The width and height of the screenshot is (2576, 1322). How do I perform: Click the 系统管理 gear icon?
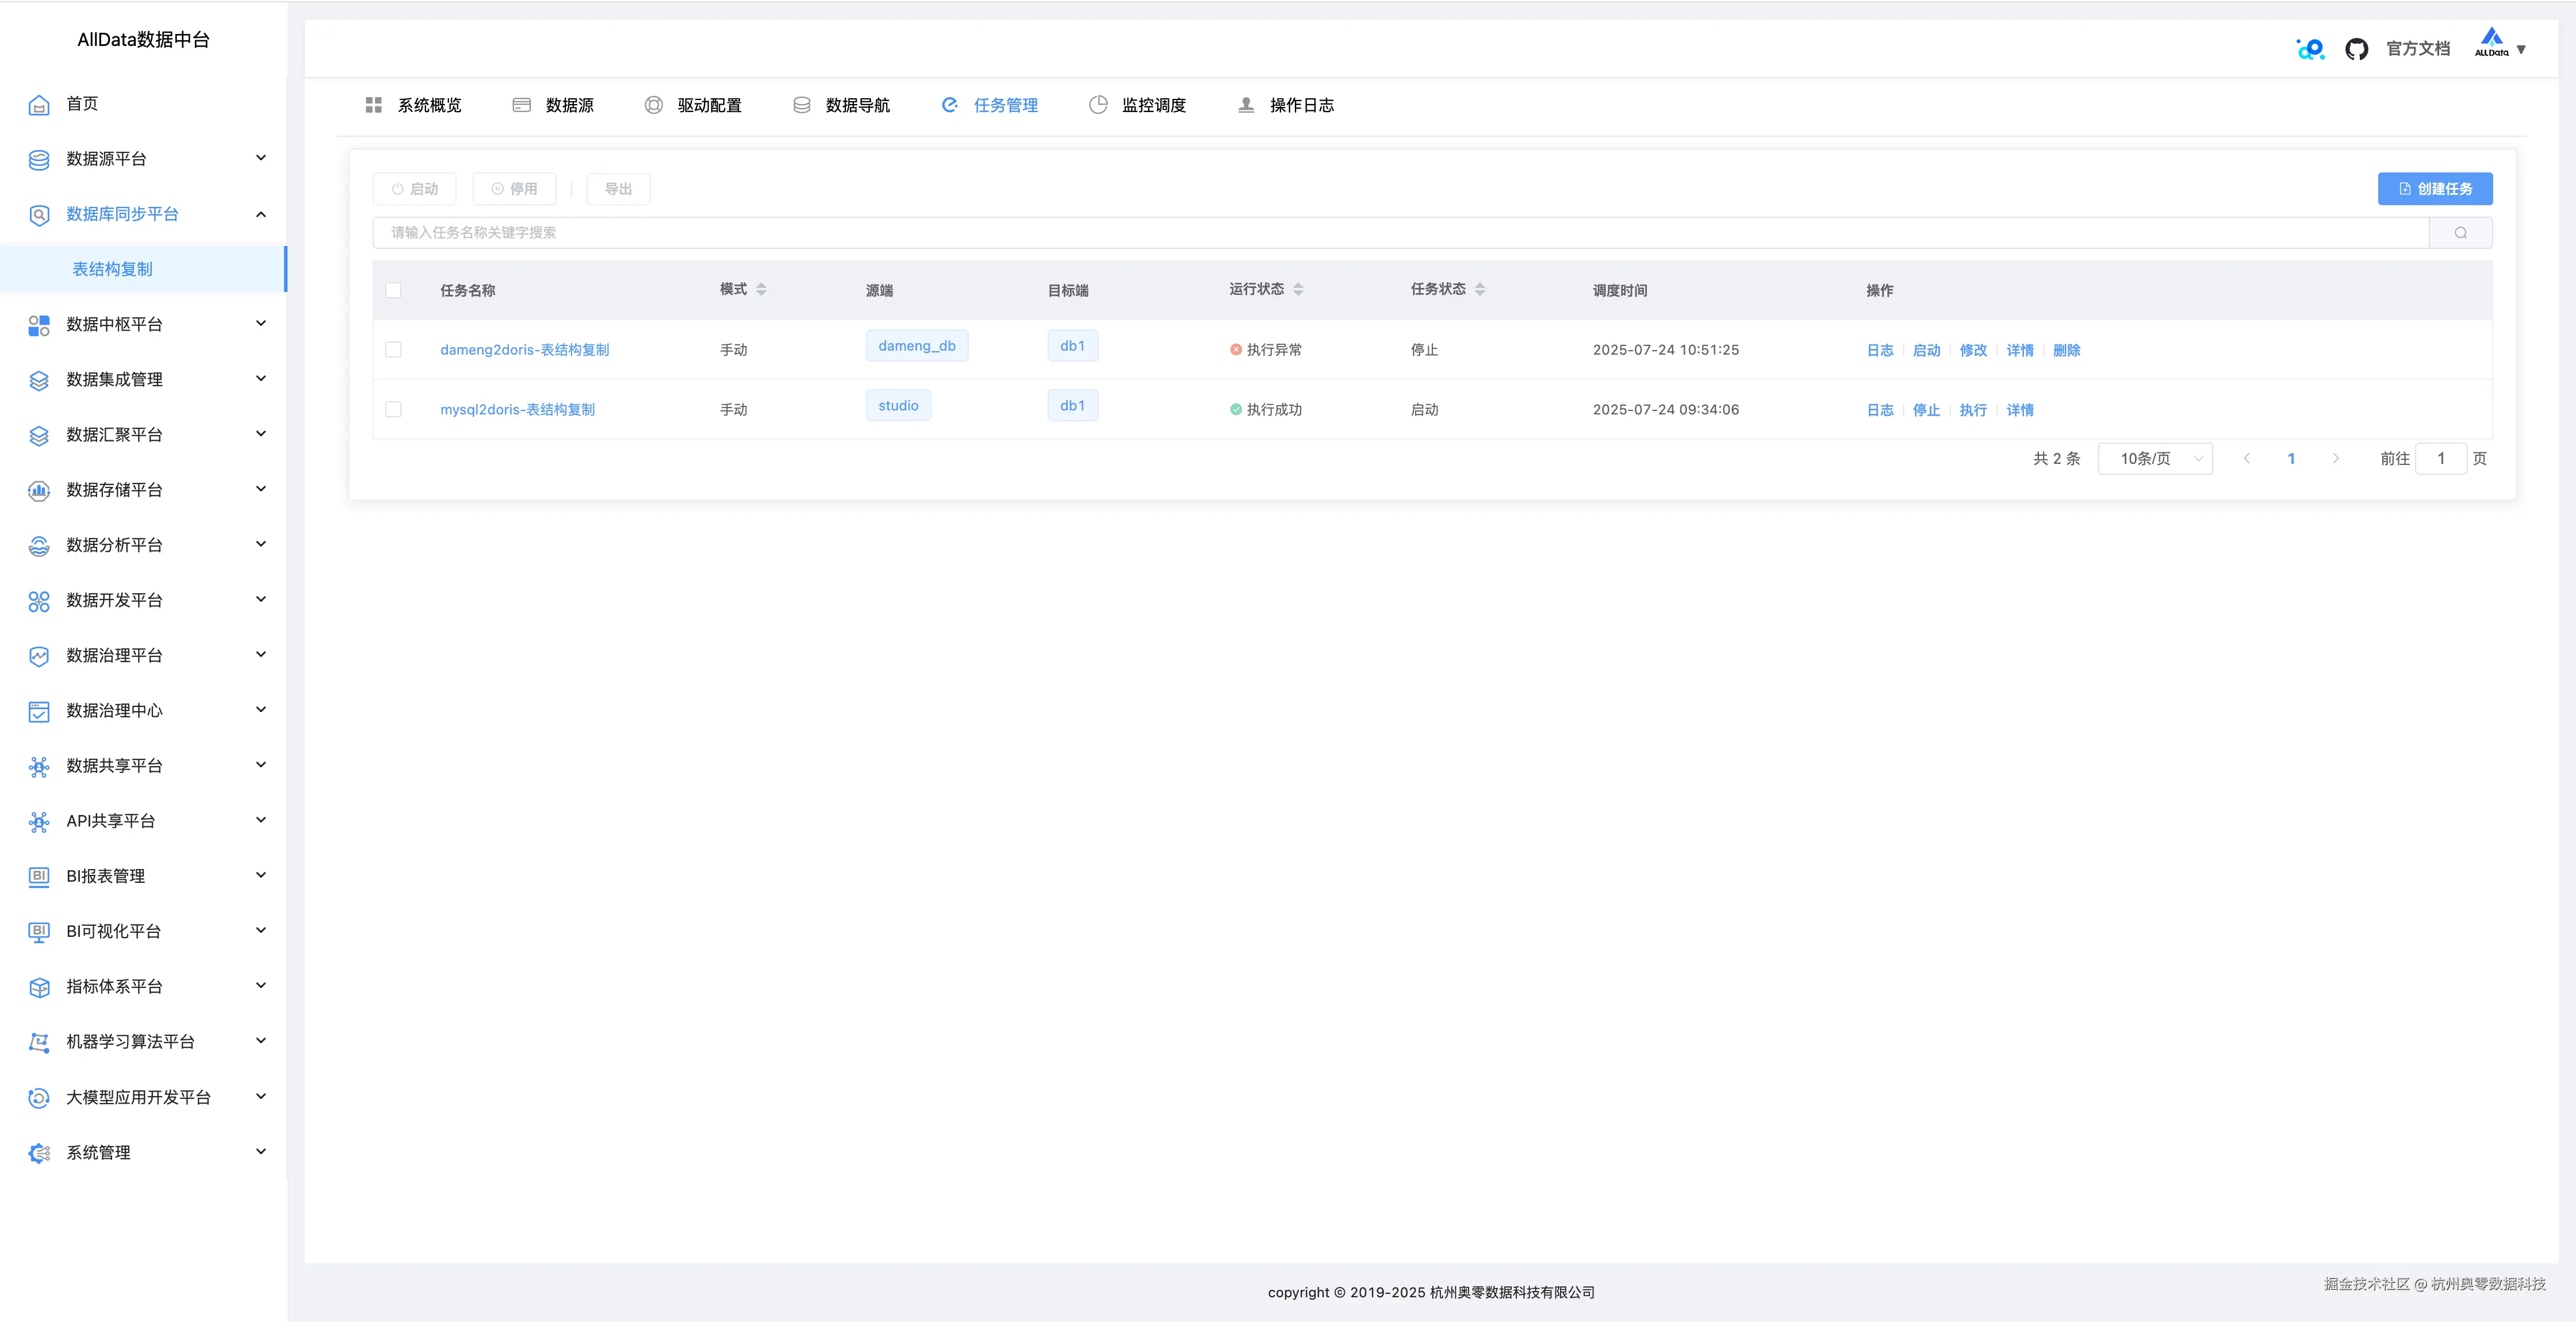[39, 1153]
